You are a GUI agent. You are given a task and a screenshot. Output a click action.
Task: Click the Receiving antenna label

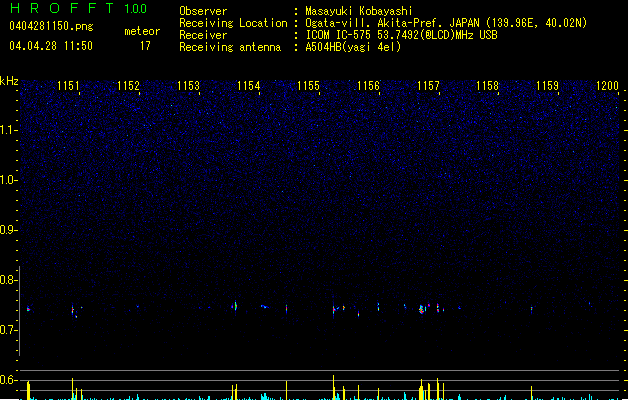click(x=230, y=47)
